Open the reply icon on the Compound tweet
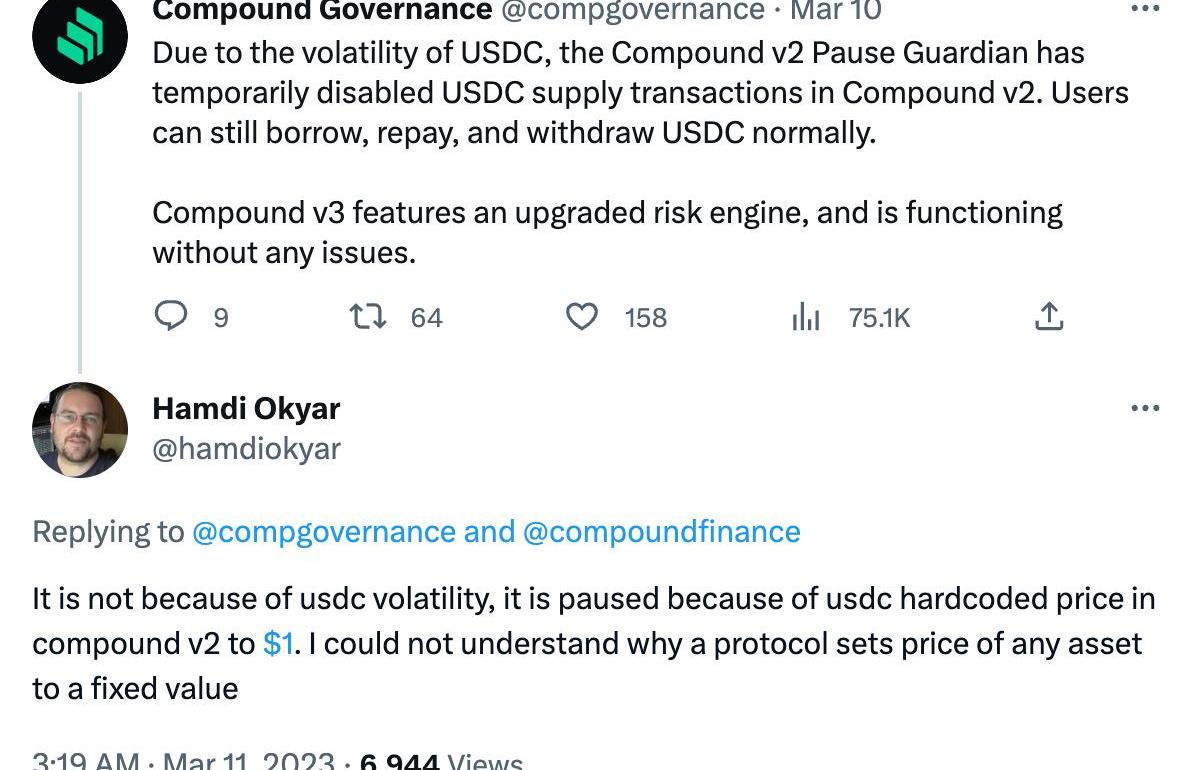The height and width of the screenshot is (770, 1190). (x=171, y=316)
